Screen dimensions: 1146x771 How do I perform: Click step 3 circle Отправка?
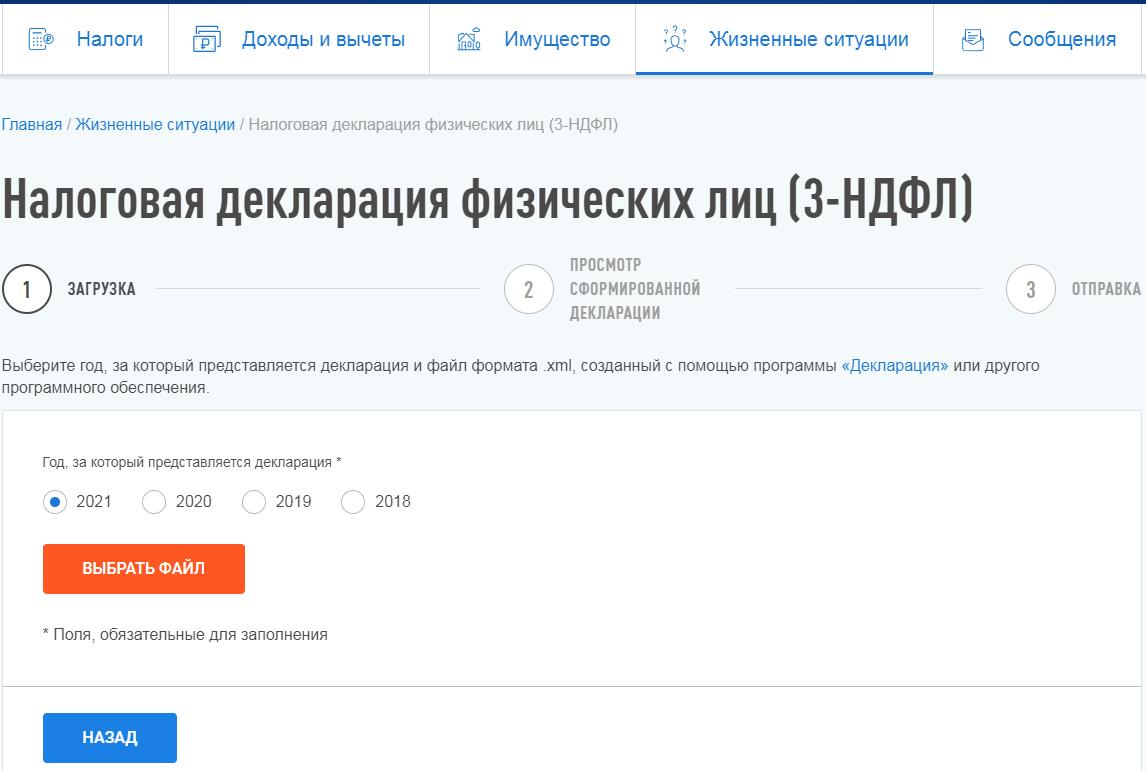pyautogui.click(x=1031, y=290)
